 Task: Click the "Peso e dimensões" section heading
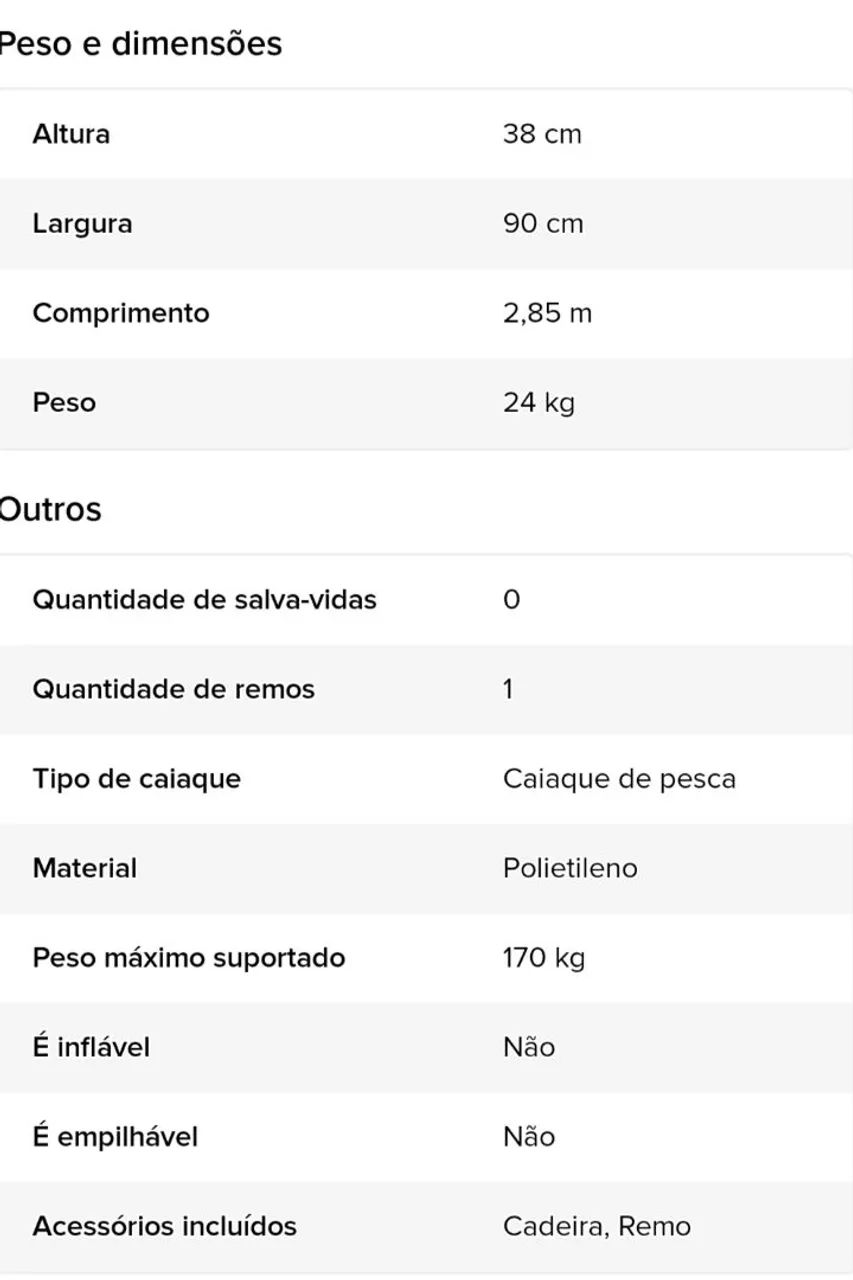click(140, 44)
